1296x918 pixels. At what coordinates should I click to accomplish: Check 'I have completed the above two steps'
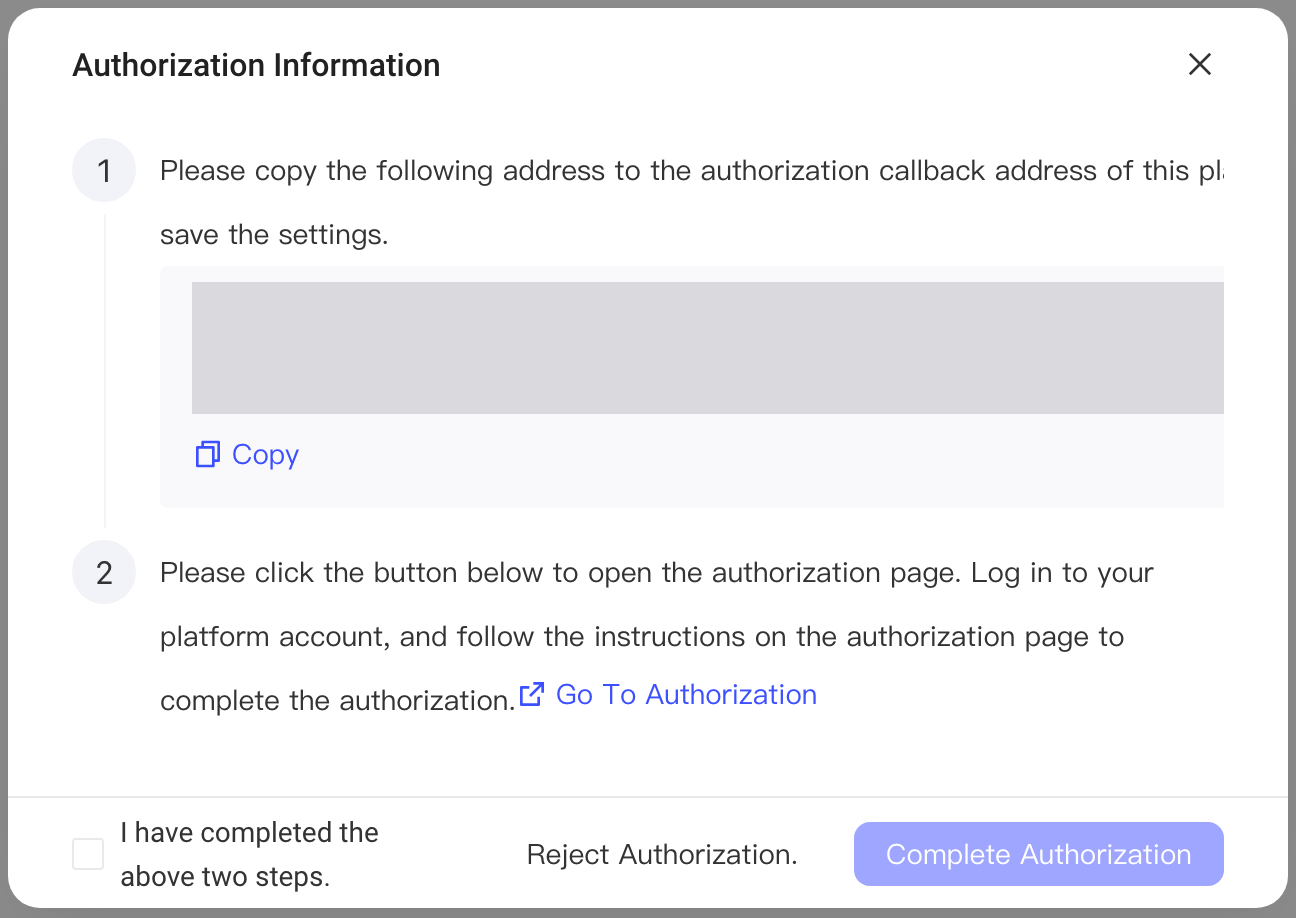click(88, 854)
